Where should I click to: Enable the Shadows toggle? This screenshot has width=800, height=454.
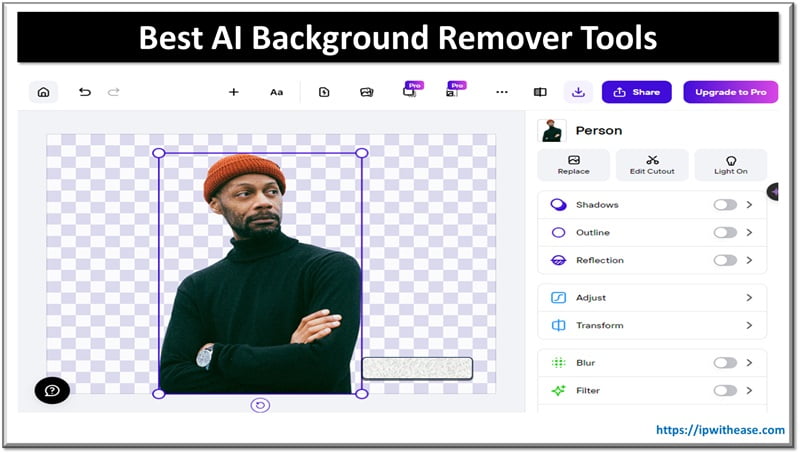point(725,205)
